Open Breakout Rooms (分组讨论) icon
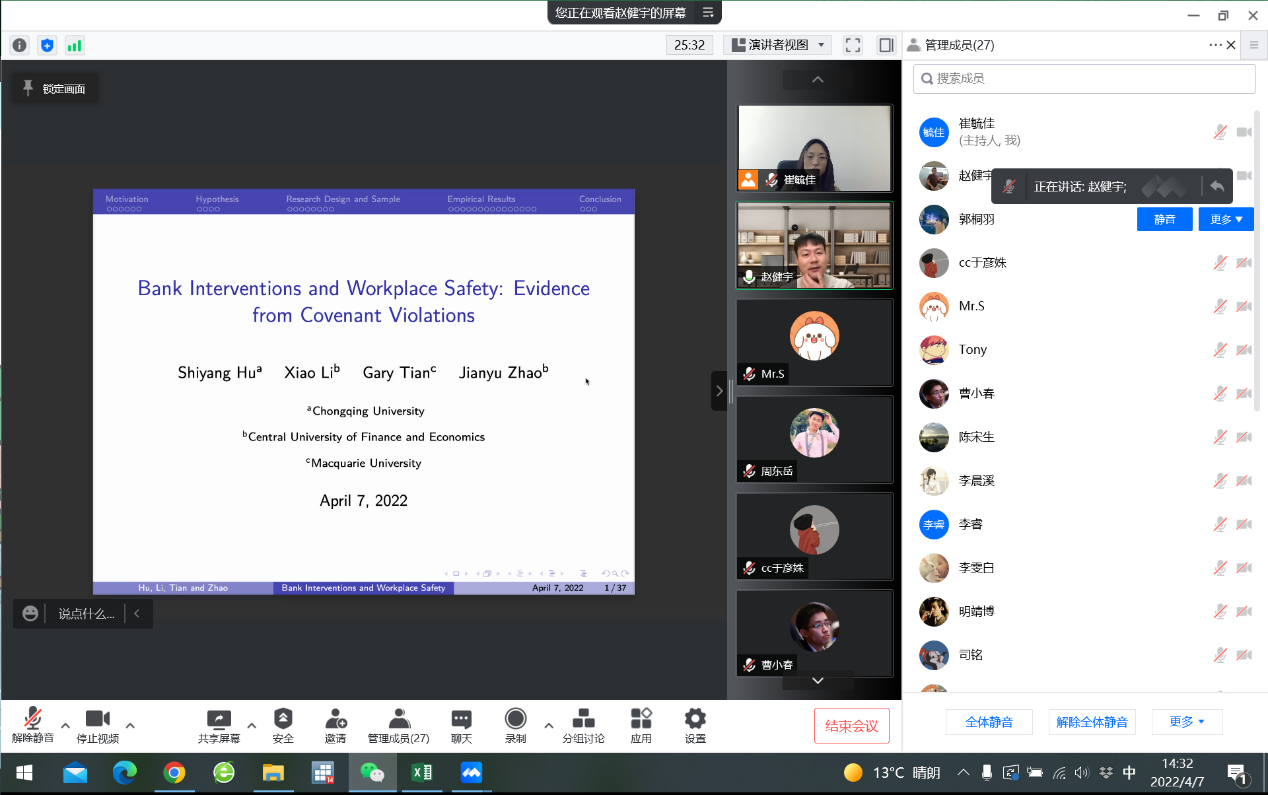This screenshot has width=1268, height=795. point(583,719)
